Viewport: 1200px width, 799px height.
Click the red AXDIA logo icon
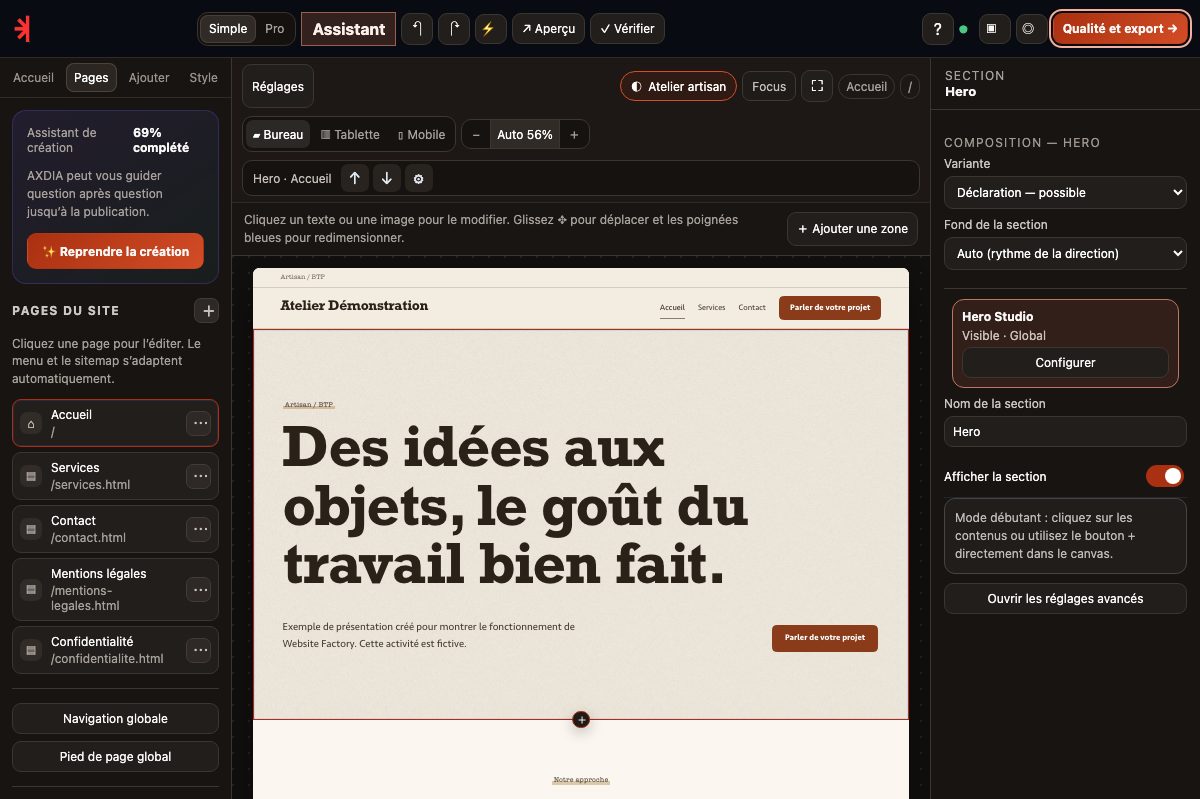click(22, 29)
